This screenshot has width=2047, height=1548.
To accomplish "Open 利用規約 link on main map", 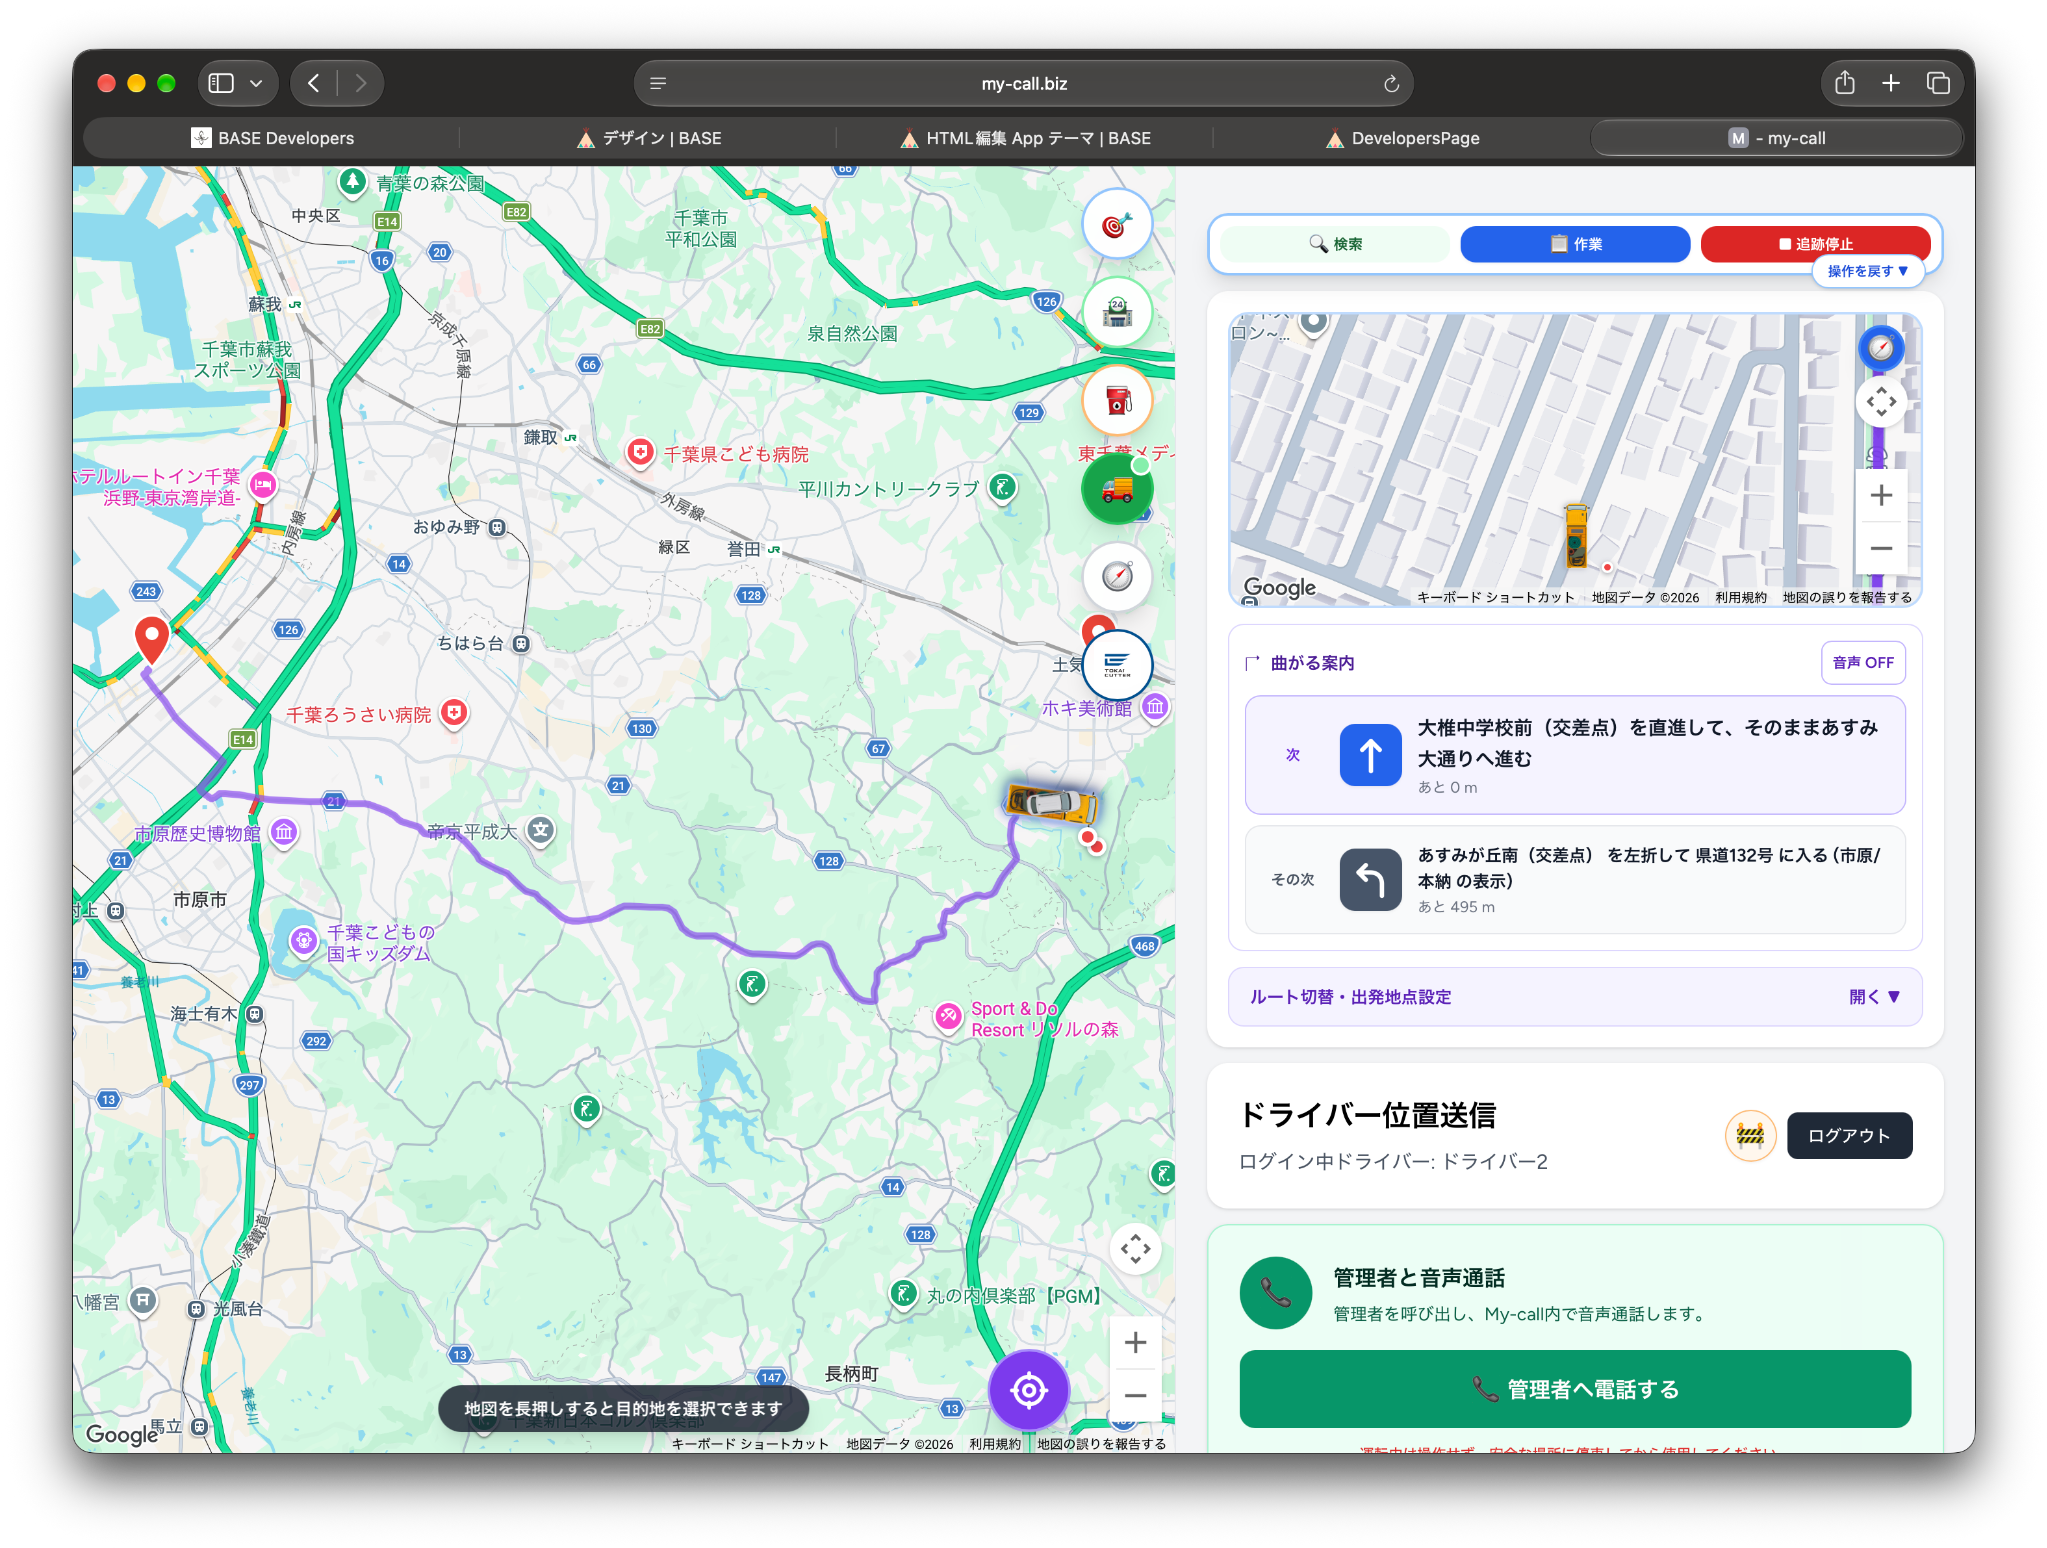I will (995, 1444).
